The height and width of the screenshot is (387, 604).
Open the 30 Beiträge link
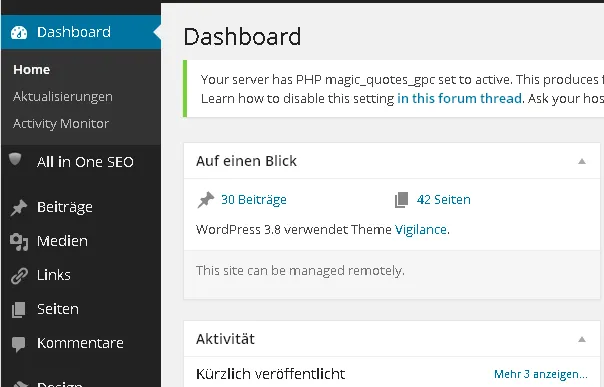pos(254,199)
